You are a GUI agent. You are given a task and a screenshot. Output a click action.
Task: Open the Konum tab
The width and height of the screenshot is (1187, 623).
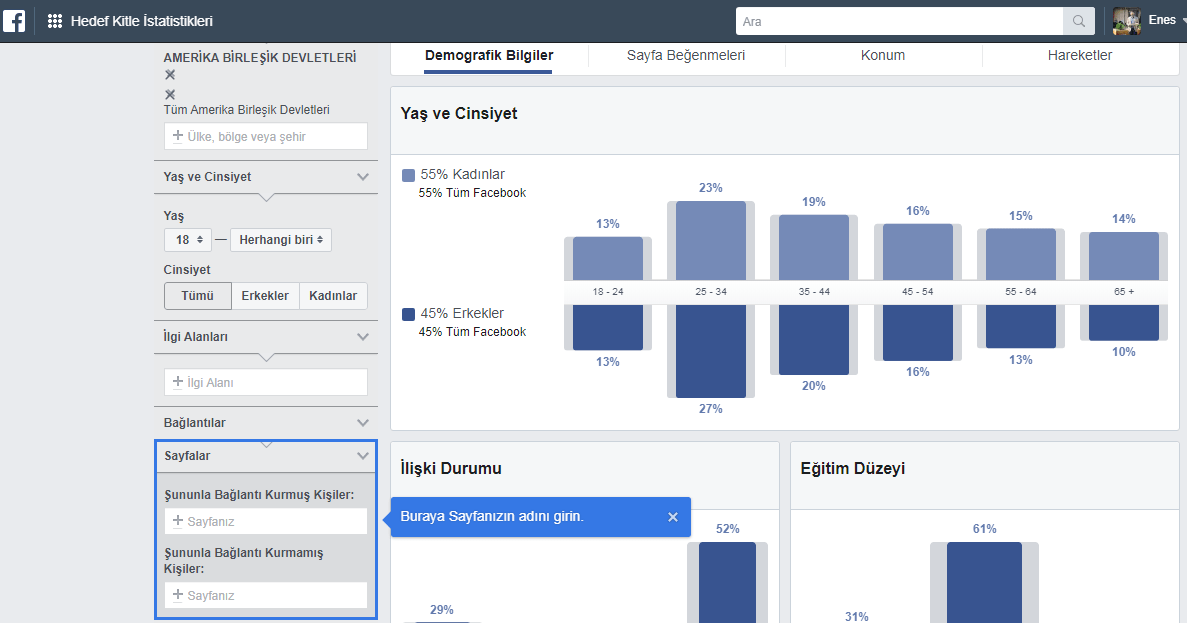click(x=883, y=55)
